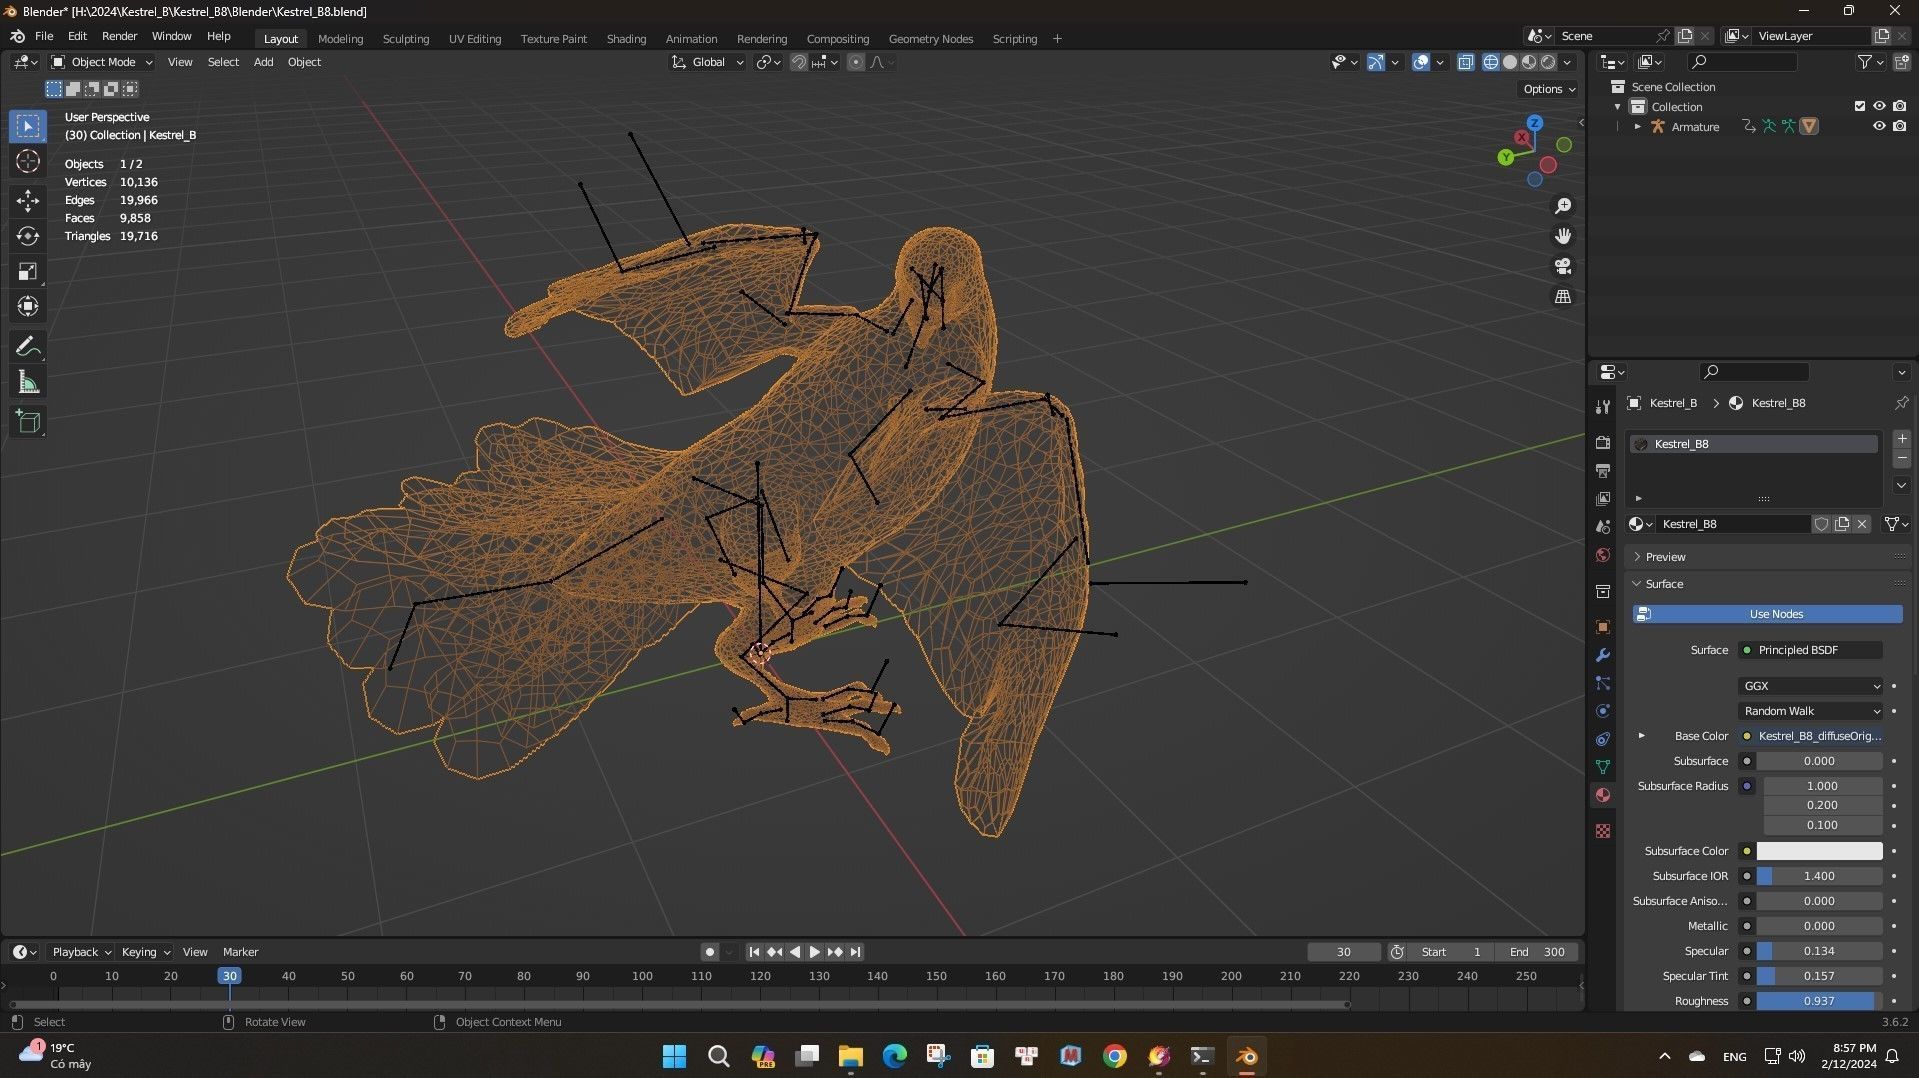Jump to timeline end frame
The width and height of the screenshot is (1919, 1078).
click(855, 952)
